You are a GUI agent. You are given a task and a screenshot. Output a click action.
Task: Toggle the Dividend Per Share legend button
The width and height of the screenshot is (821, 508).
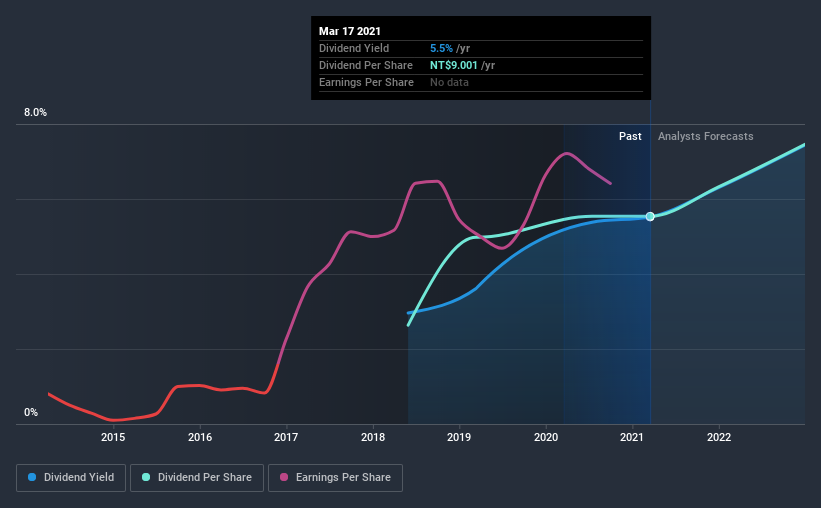pos(197,478)
